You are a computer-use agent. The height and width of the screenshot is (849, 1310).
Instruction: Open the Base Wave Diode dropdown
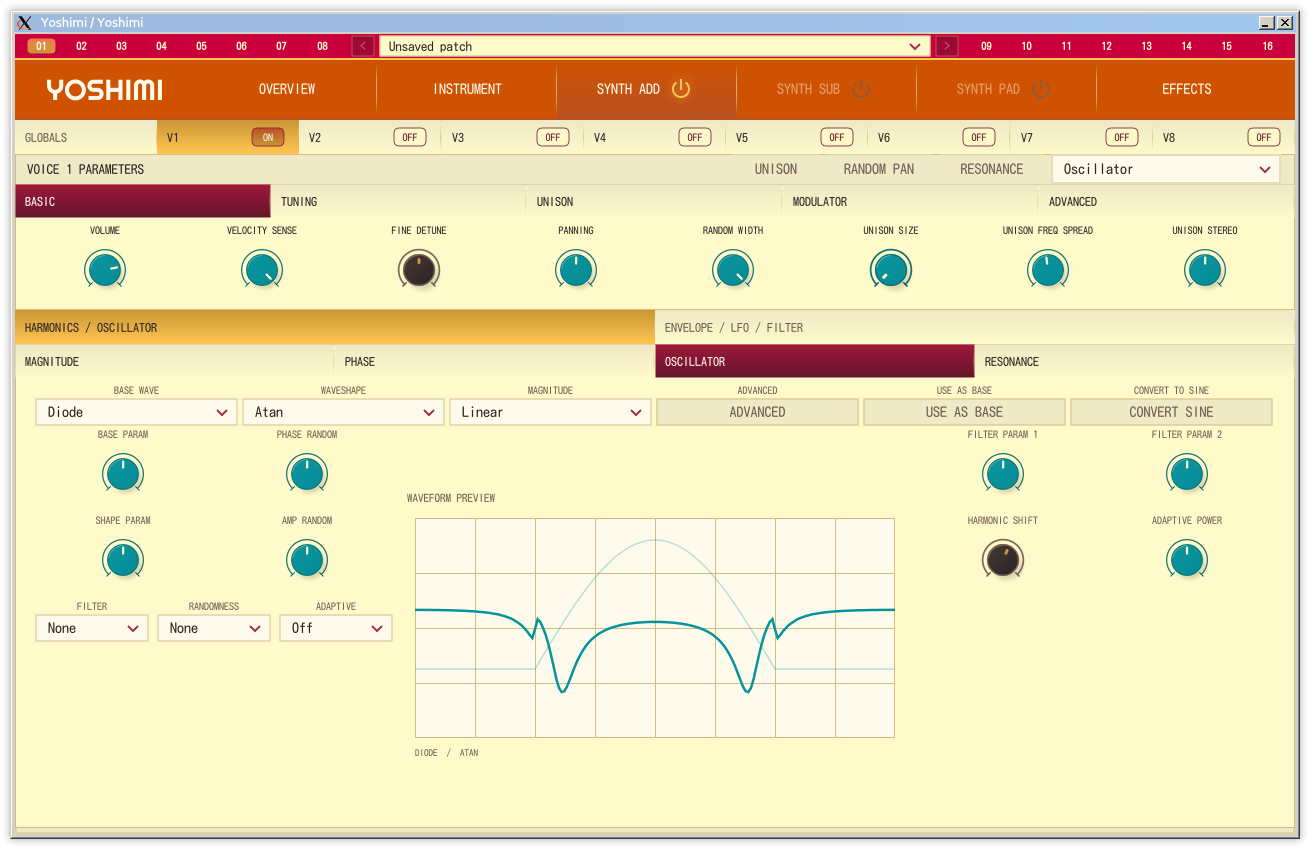tap(136, 412)
